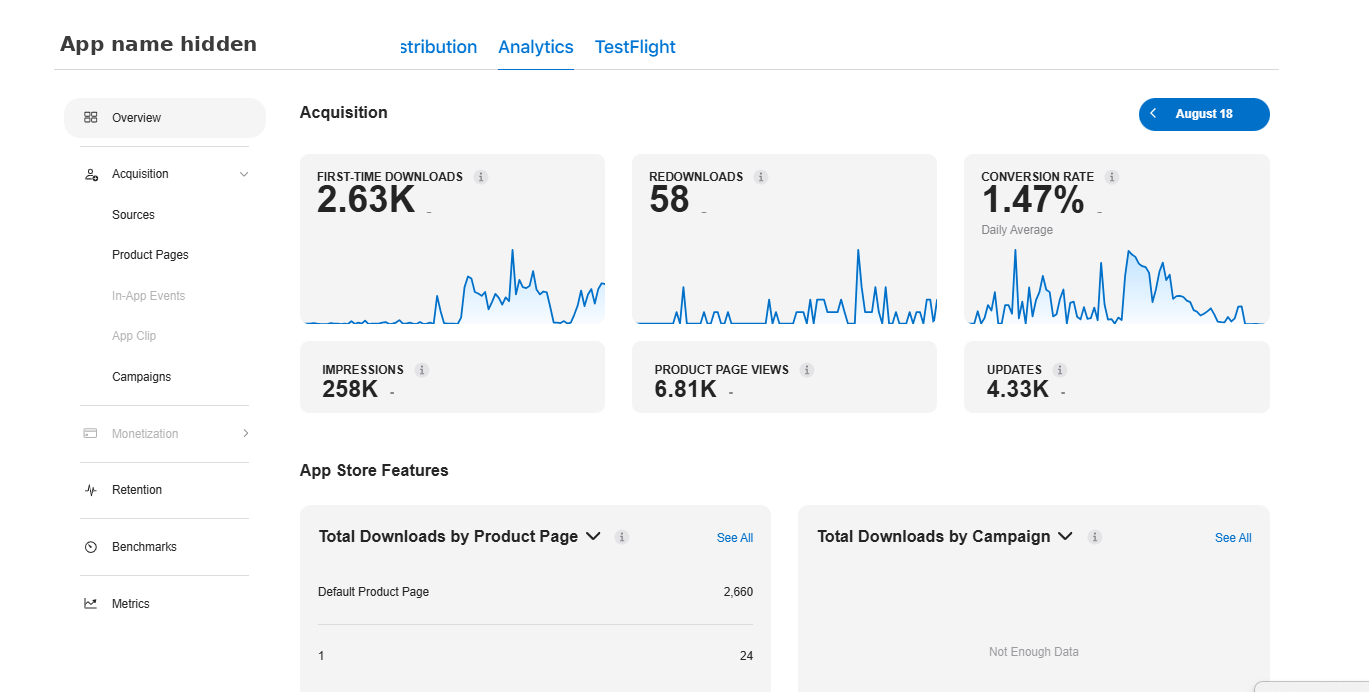Screen dimensions: 1369x692
Task: Click the Daily Average label
Action: pos(1017,230)
